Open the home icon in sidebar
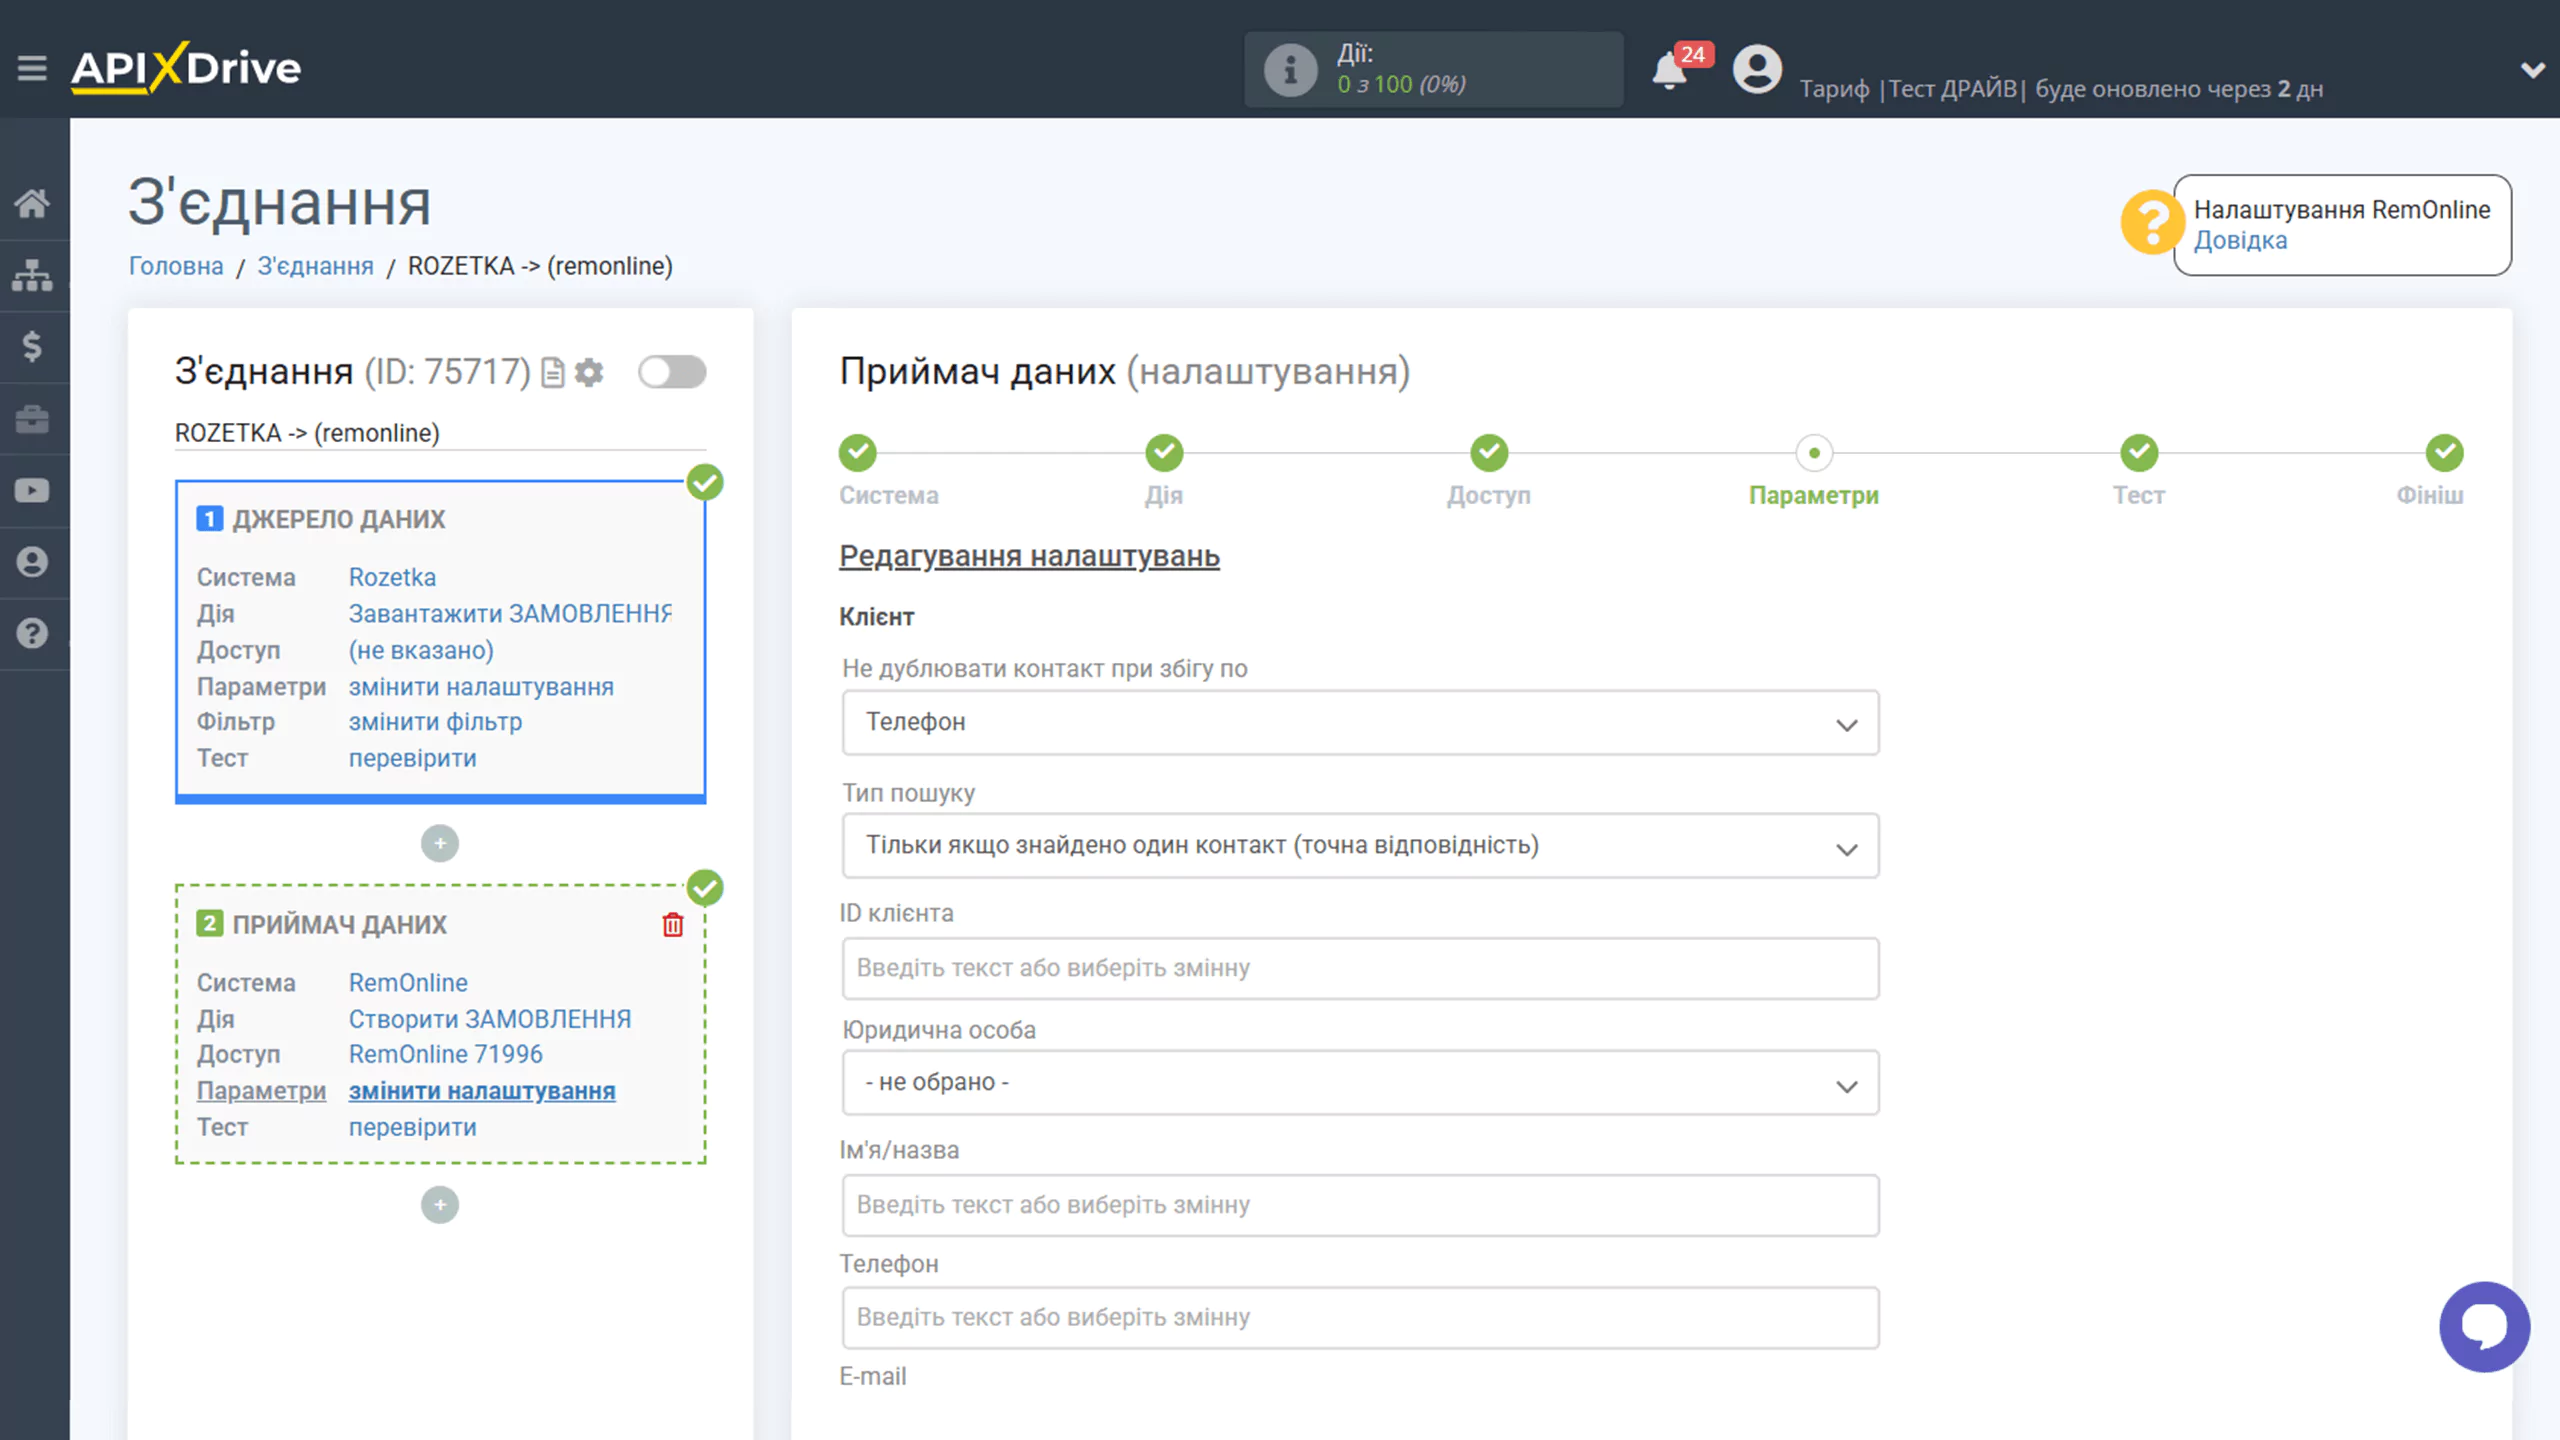Image resolution: width=2560 pixels, height=1440 pixels. pyautogui.click(x=32, y=204)
